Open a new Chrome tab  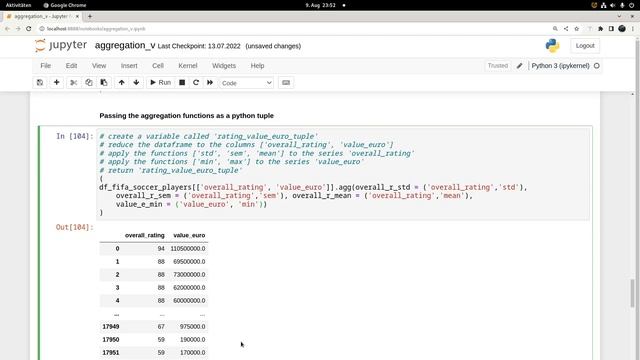(90, 16)
